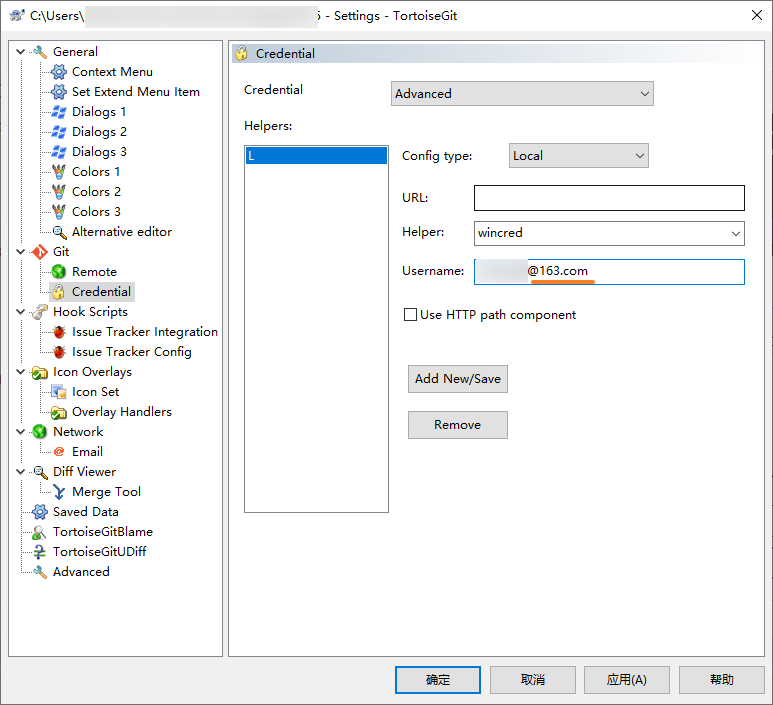Click the Issue Tracker Config bug icon

59,352
